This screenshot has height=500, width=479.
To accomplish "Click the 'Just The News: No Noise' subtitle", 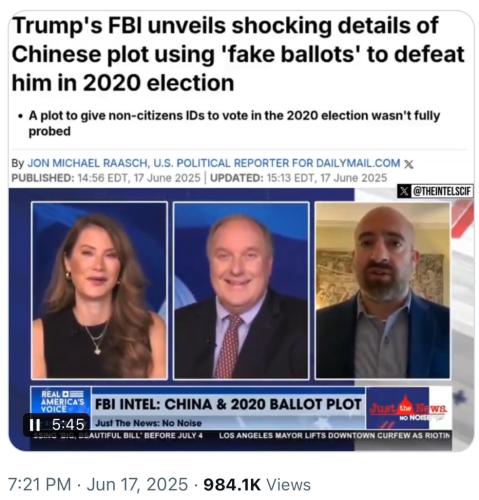I will [149, 423].
